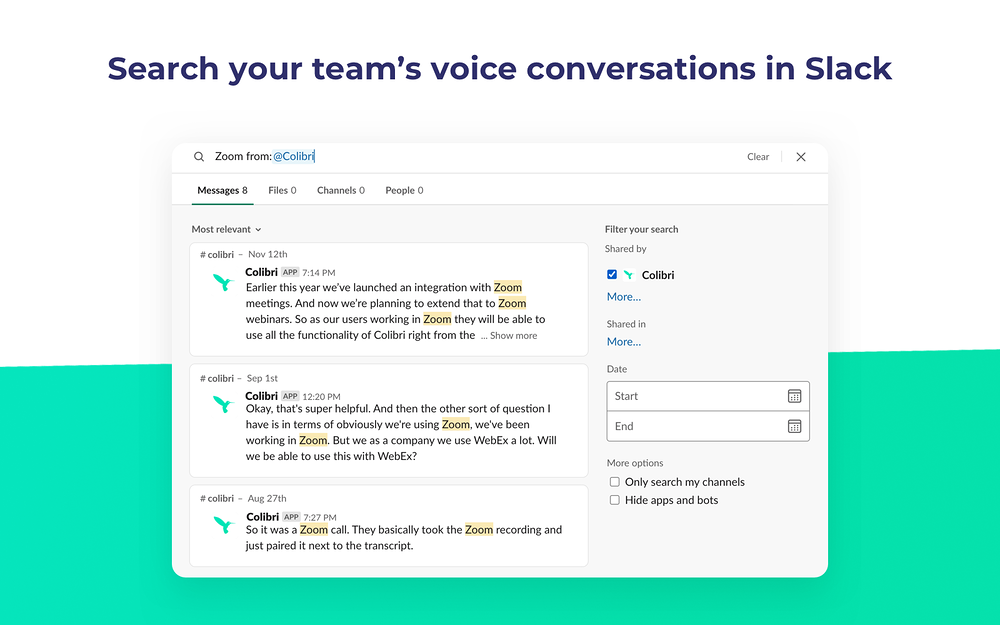Click the Start date field
Image resolution: width=1000 pixels, height=625 pixels.
click(x=708, y=396)
